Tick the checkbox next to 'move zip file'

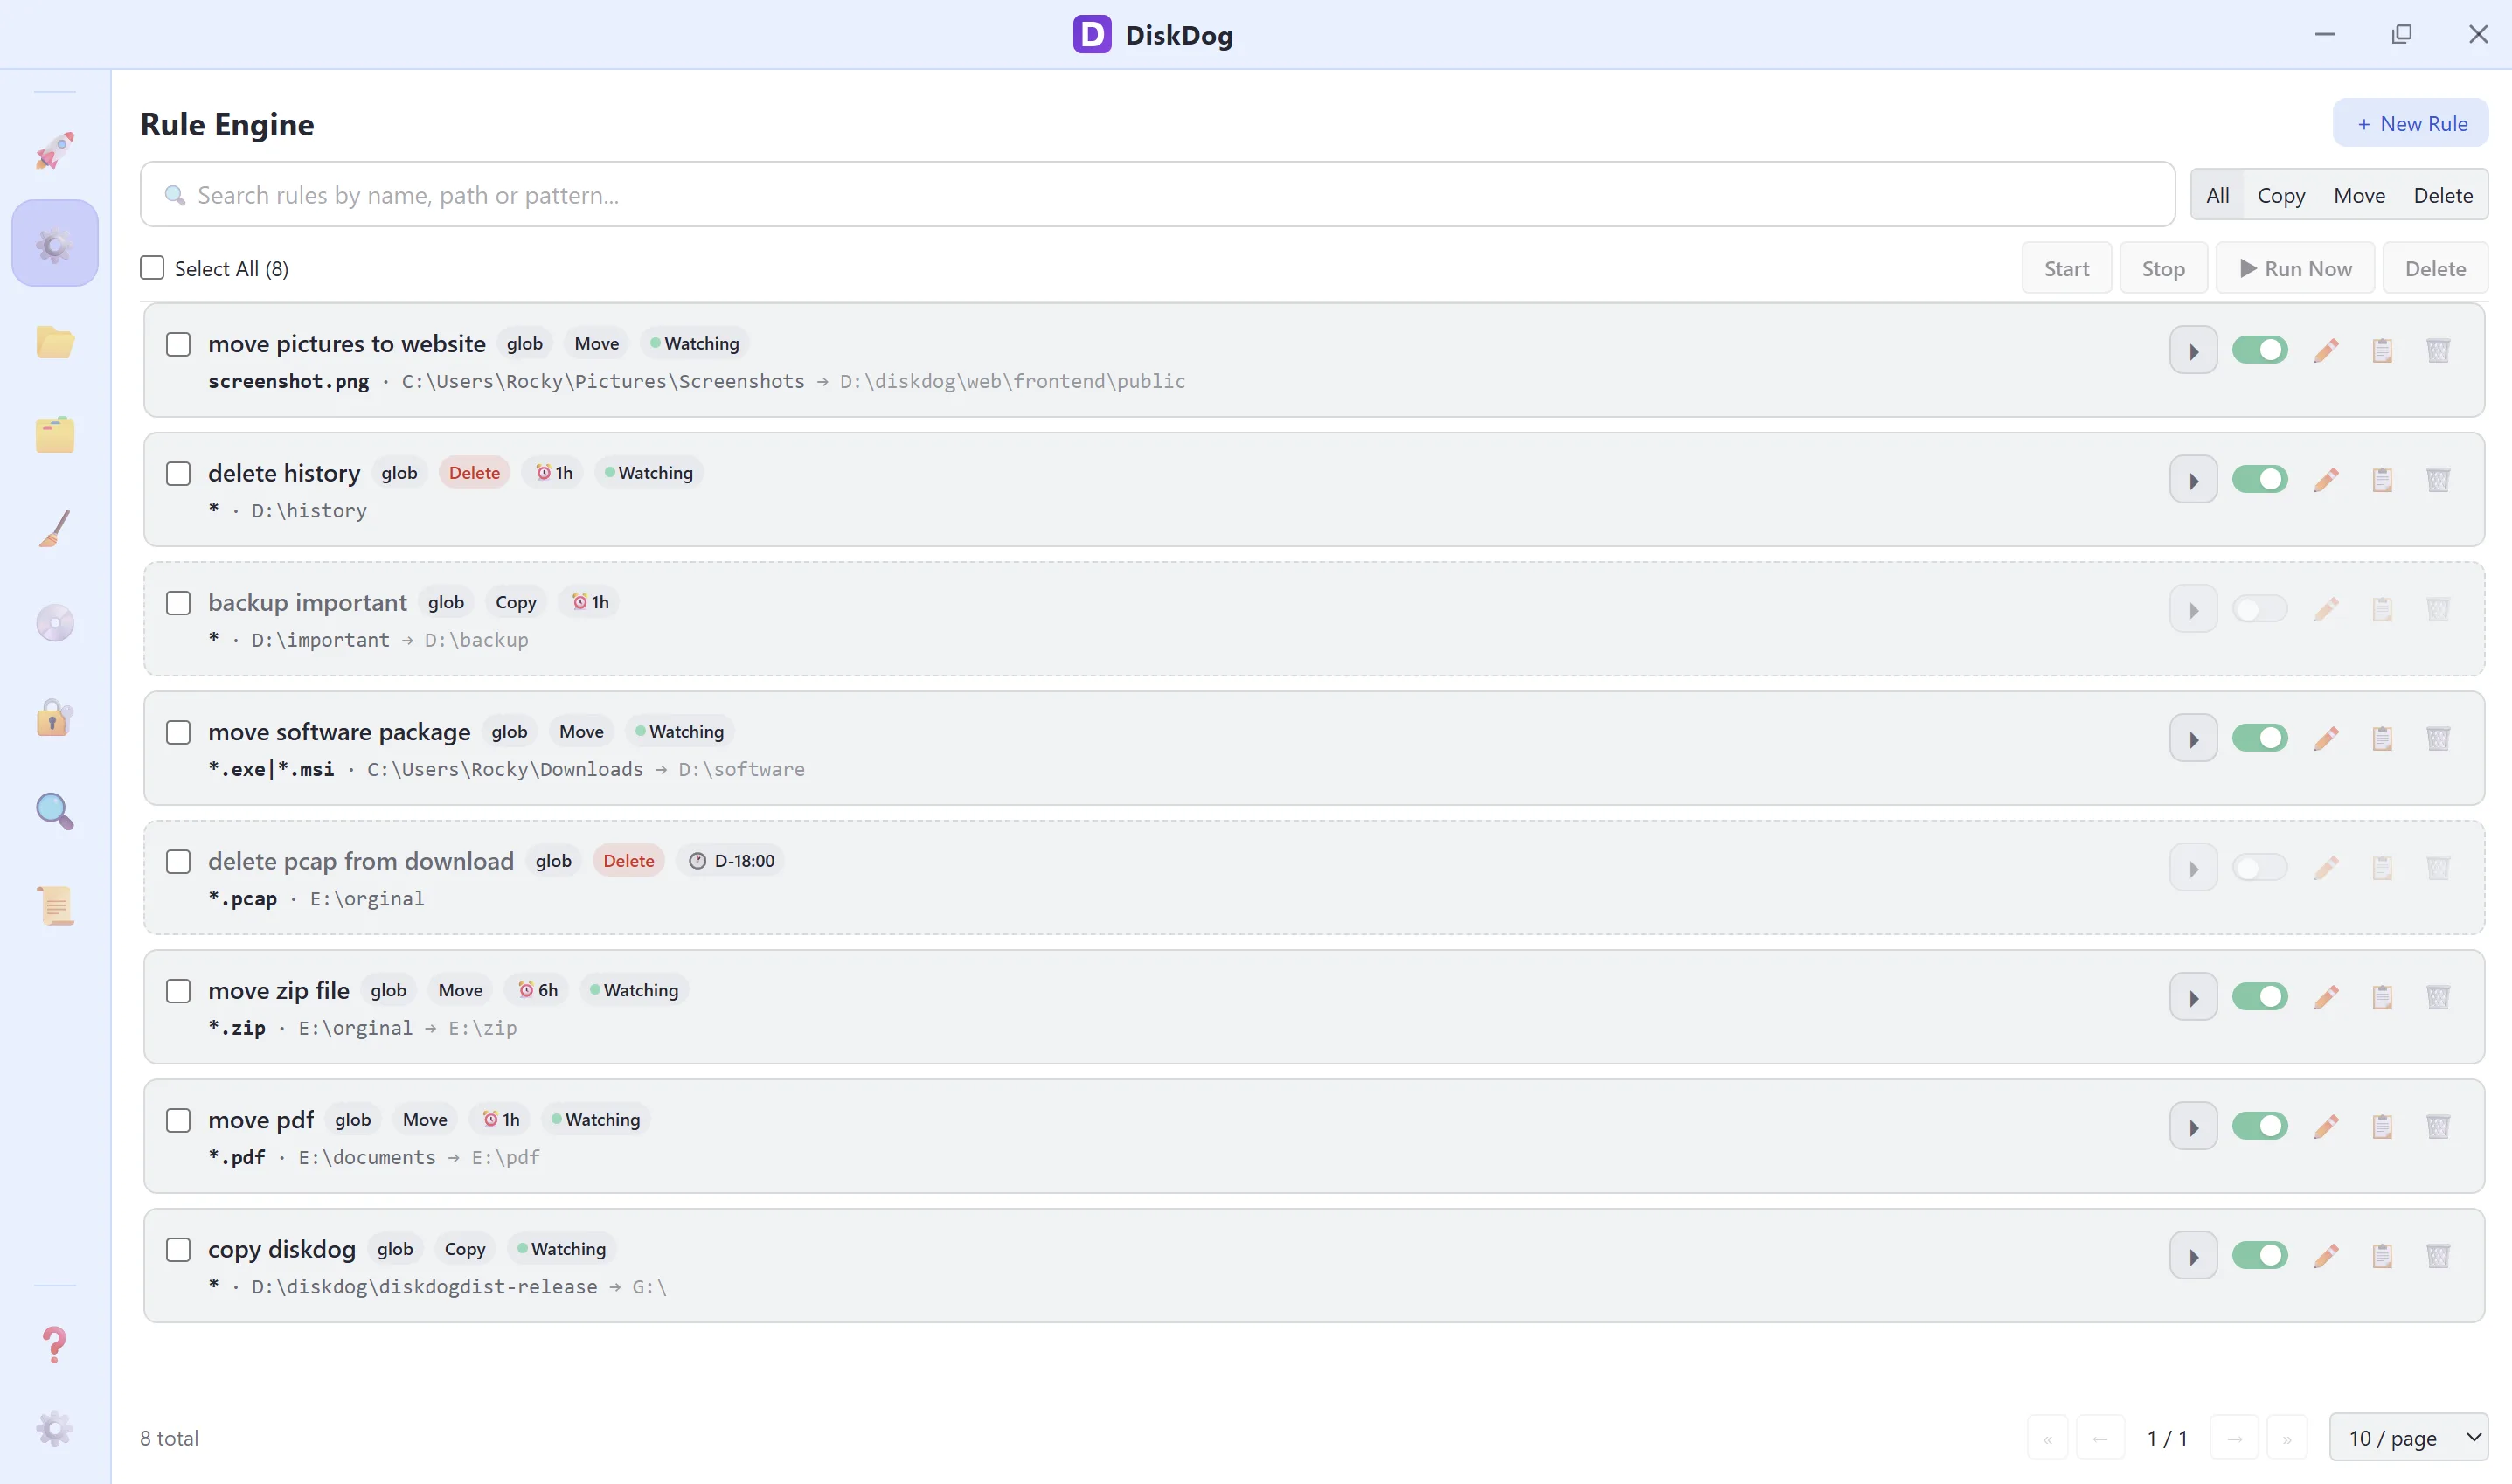pyautogui.click(x=179, y=990)
